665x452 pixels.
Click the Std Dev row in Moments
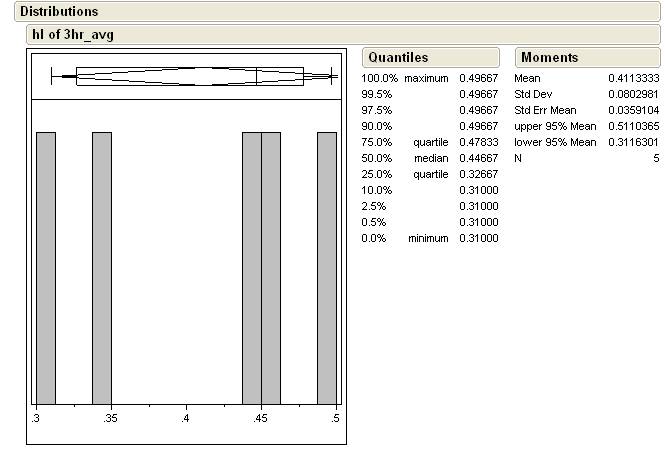pyautogui.click(x=587, y=94)
